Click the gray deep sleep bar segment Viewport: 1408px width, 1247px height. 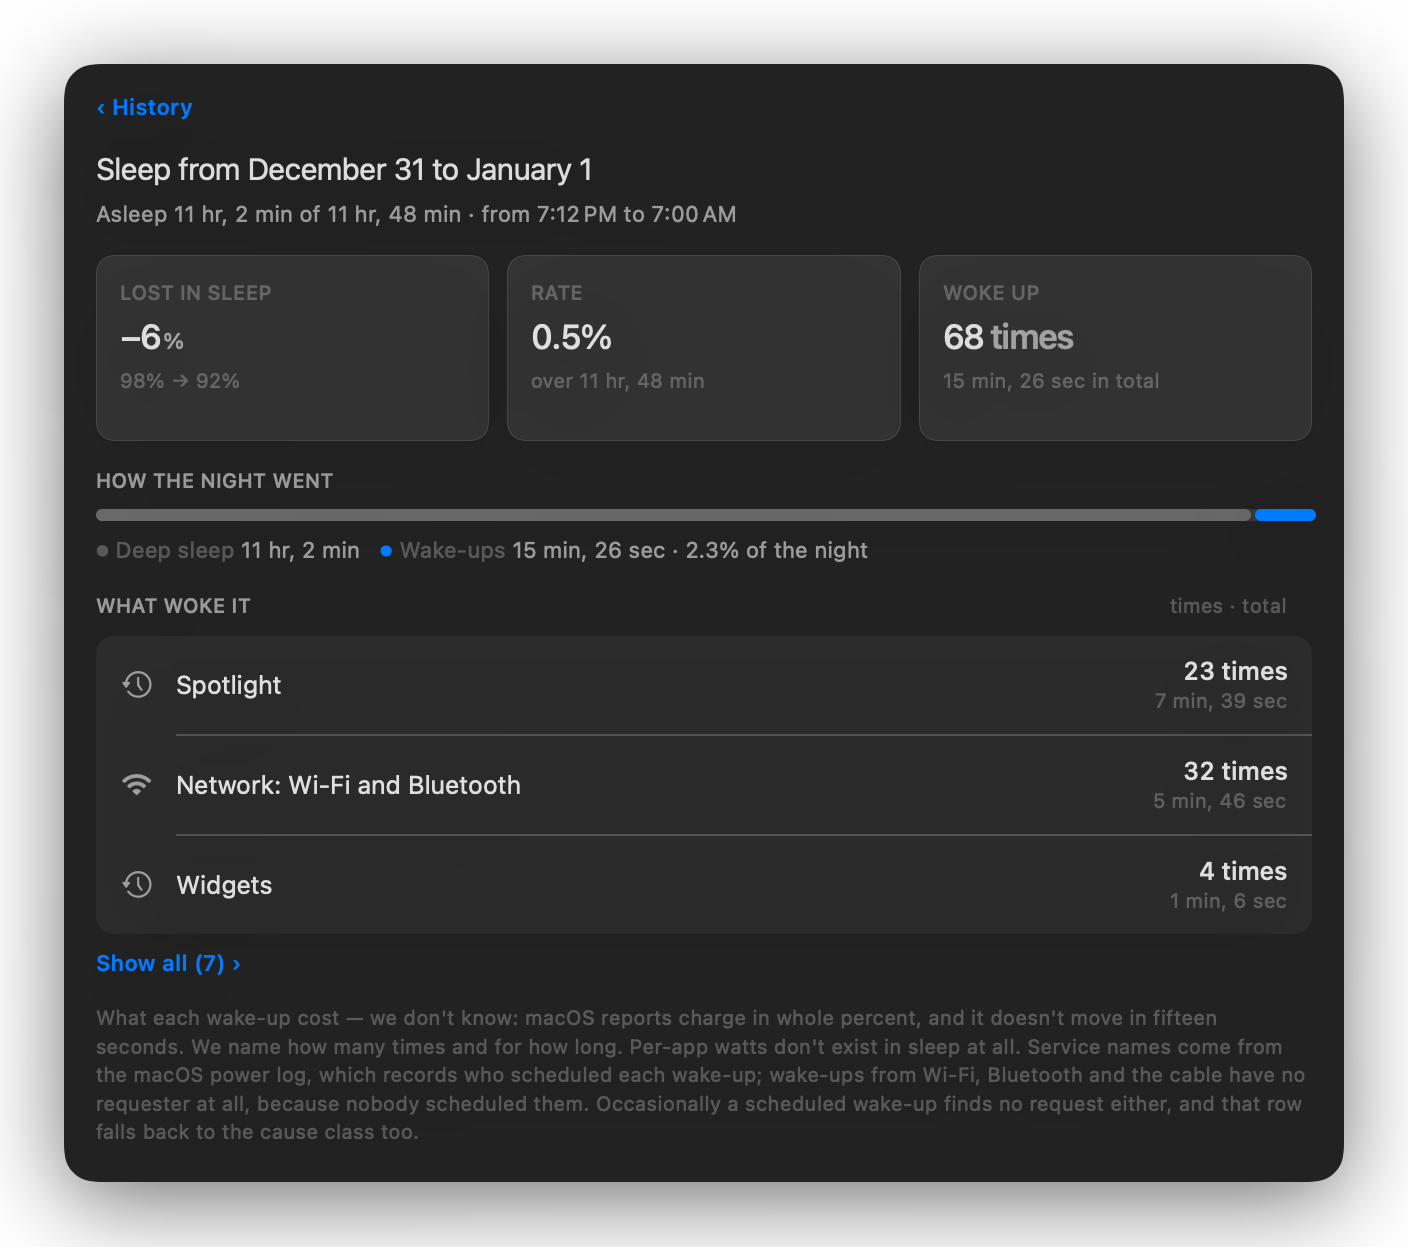click(673, 515)
